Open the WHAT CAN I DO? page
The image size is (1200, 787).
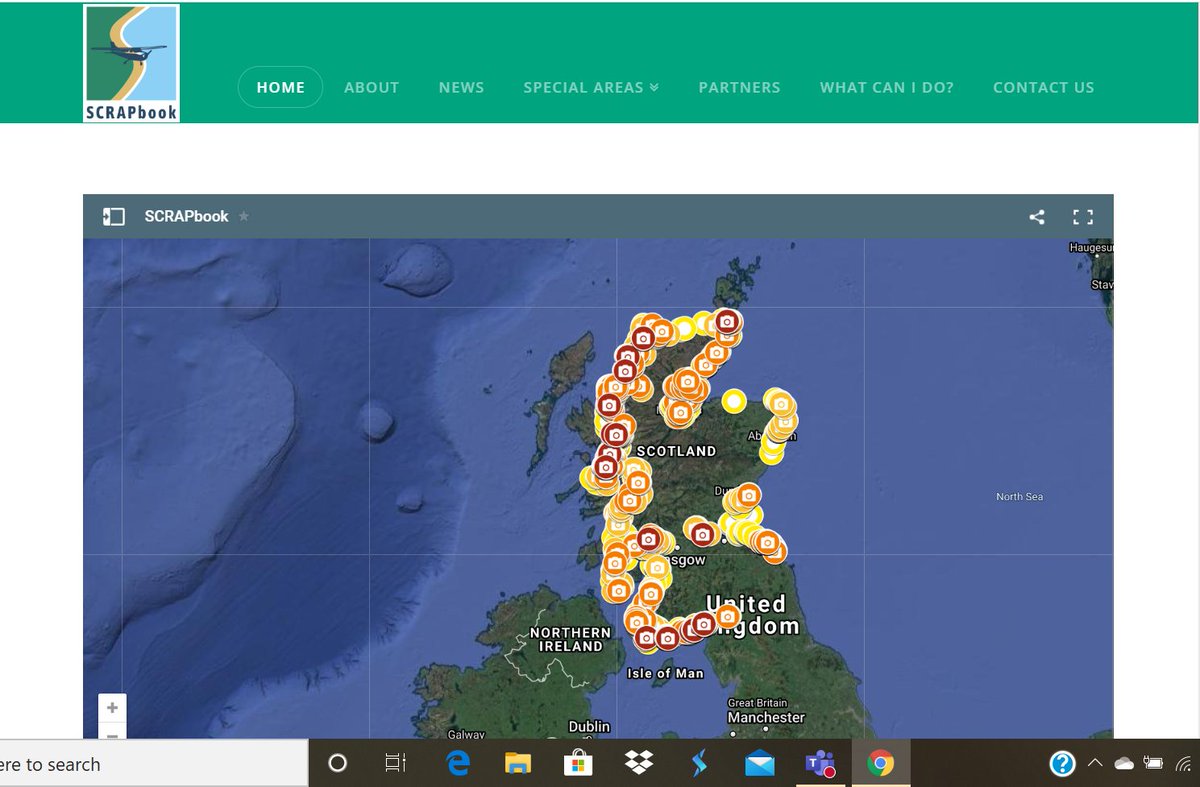(x=886, y=87)
